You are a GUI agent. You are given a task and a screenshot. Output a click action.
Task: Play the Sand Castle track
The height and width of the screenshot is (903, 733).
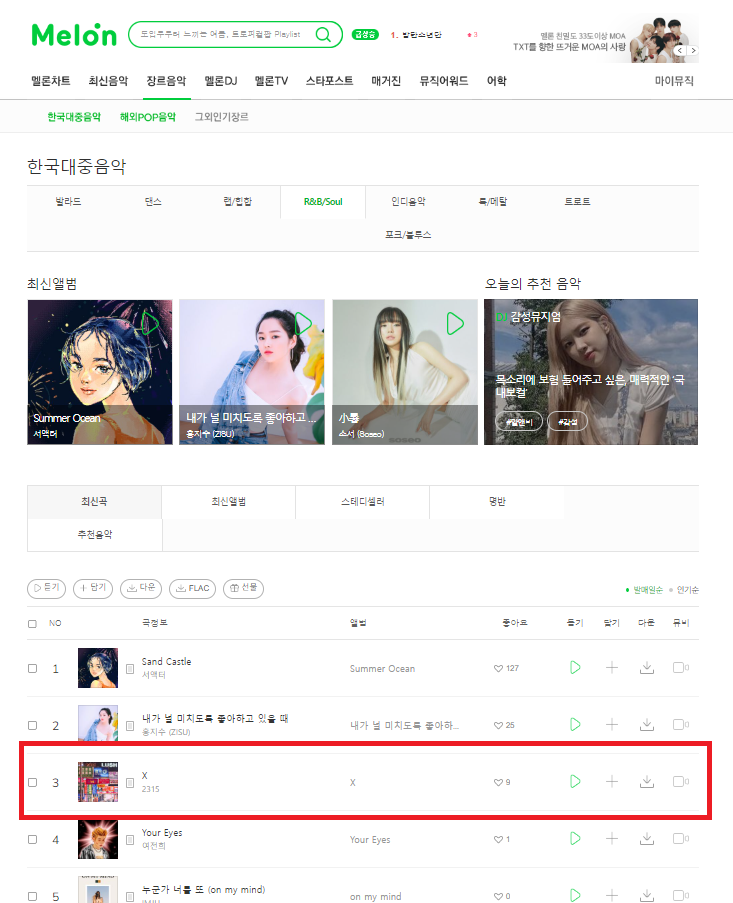point(575,667)
